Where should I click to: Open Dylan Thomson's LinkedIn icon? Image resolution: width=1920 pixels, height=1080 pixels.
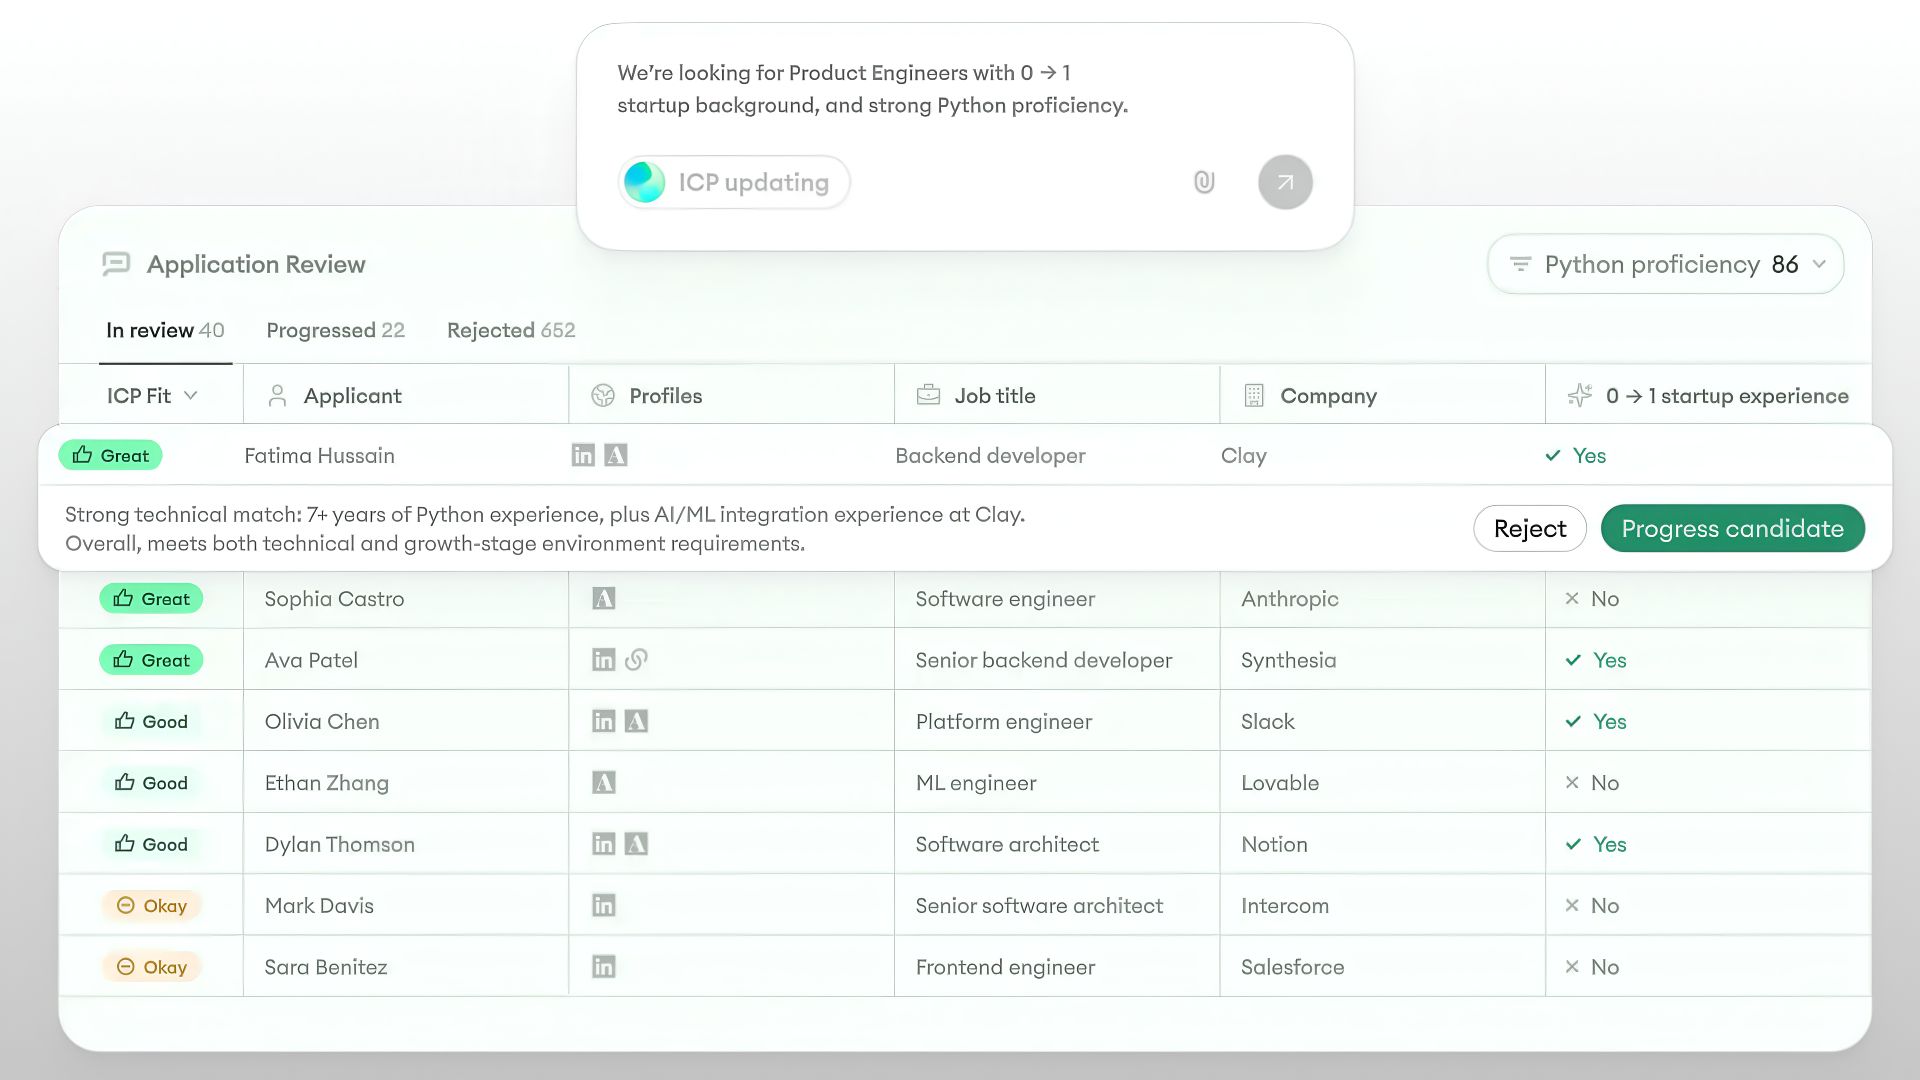tap(604, 845)
